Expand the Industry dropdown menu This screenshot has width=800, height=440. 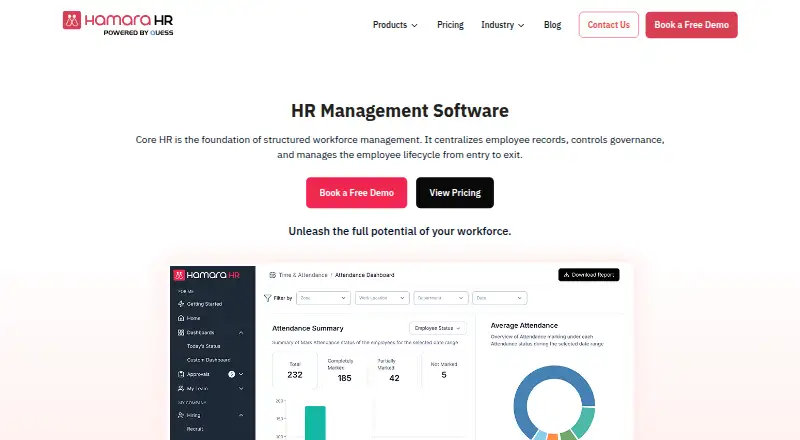click(x=503, y=25)
